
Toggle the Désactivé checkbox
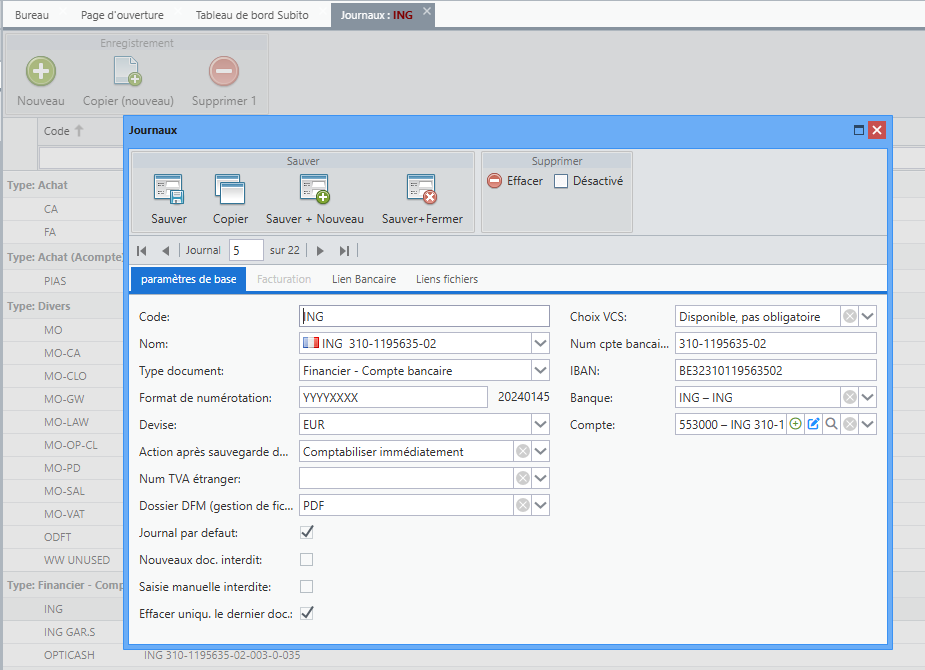561,181
